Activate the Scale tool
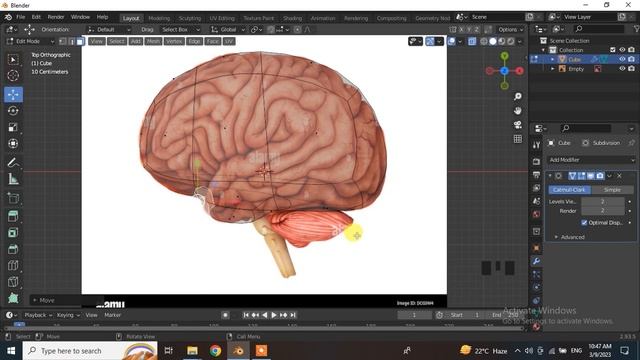This screenshot has height=360, width=640. pyautogui.click(x=13, y=127)
